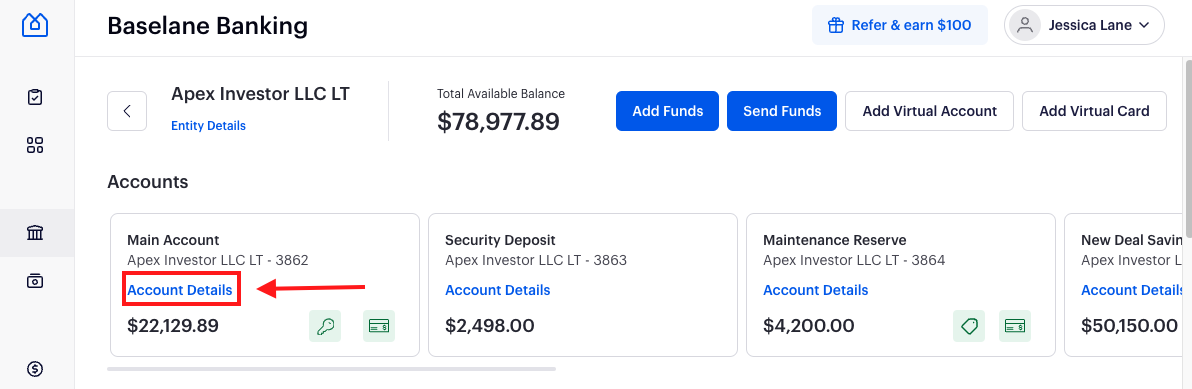
Task: Open the Baselane home logo
Action: (35, 24)
